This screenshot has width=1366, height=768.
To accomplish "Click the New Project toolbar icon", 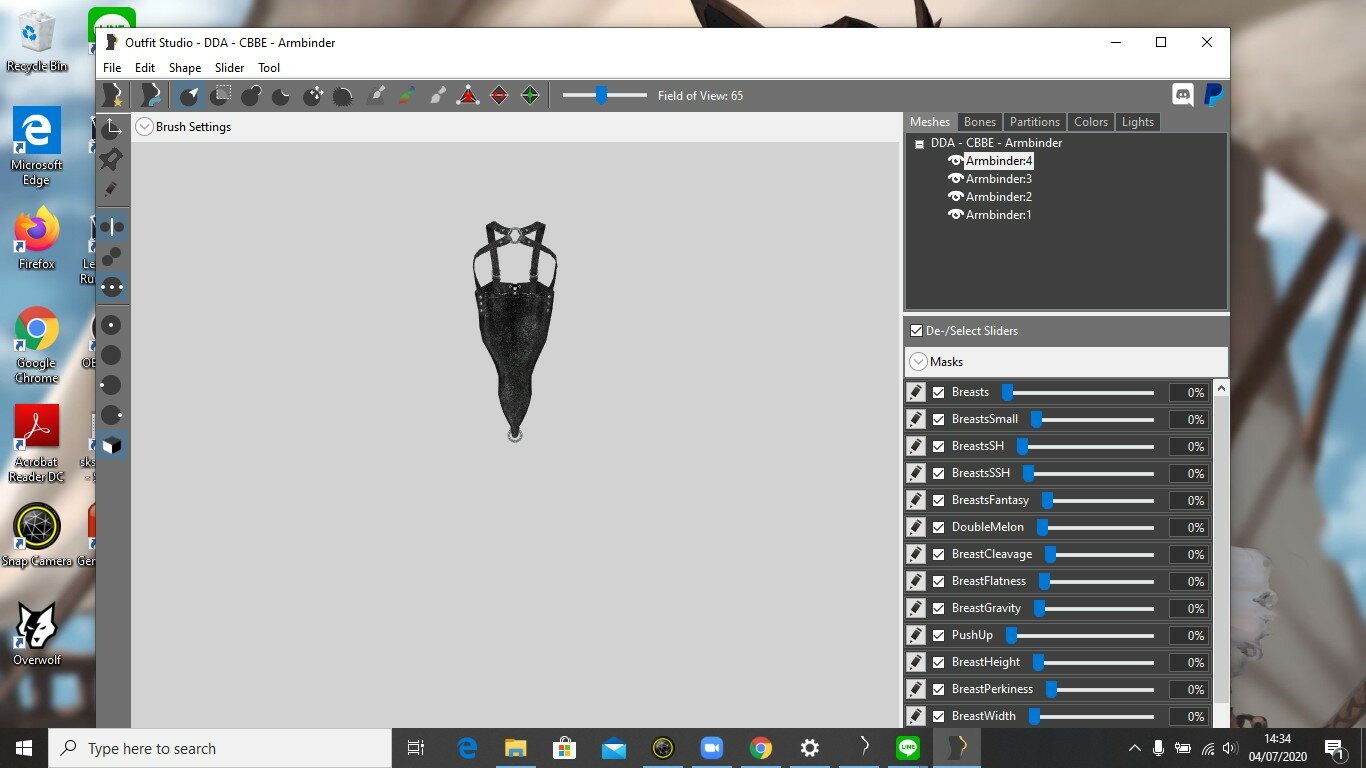I will [113, 96].
